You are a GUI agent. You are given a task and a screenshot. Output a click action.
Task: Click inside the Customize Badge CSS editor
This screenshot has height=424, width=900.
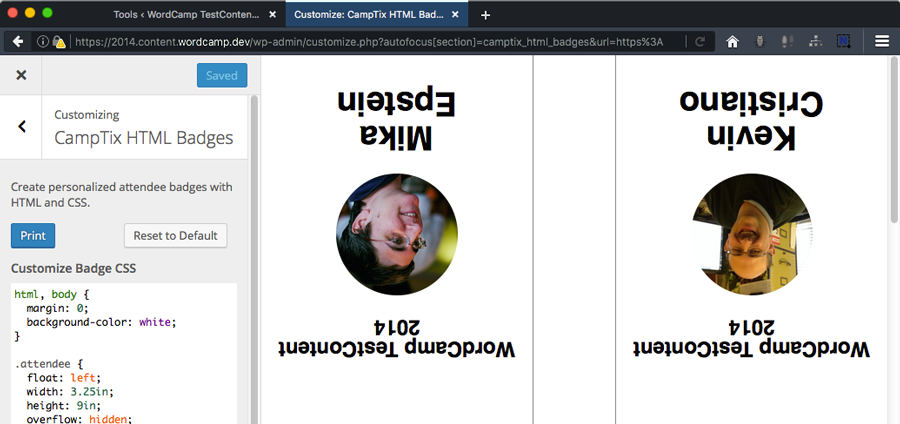click(x=124, y=353)
